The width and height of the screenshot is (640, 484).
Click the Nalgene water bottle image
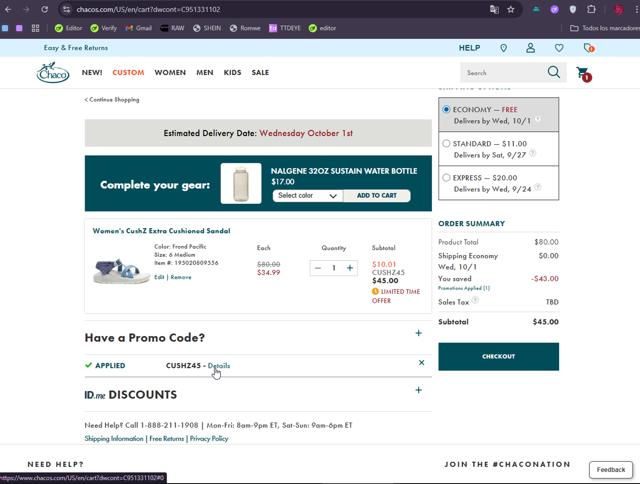241,183
